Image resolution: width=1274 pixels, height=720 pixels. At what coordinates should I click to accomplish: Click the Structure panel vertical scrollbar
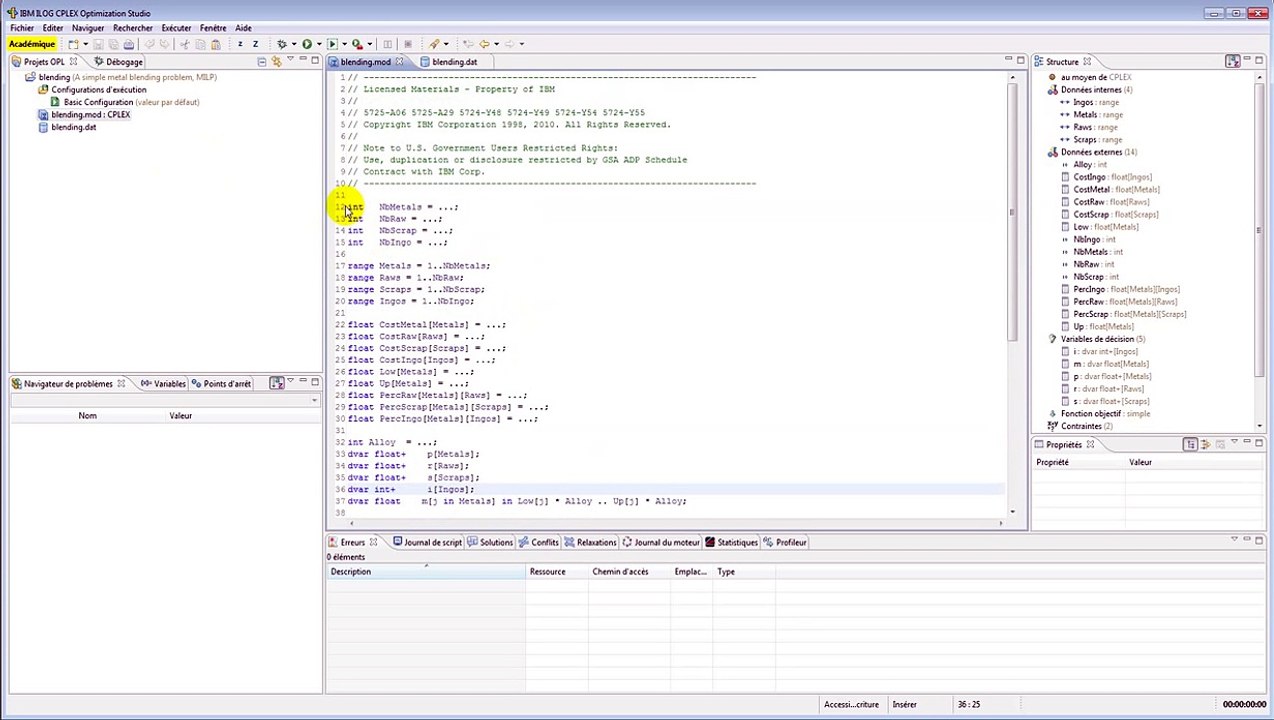tap(1259, 230)
